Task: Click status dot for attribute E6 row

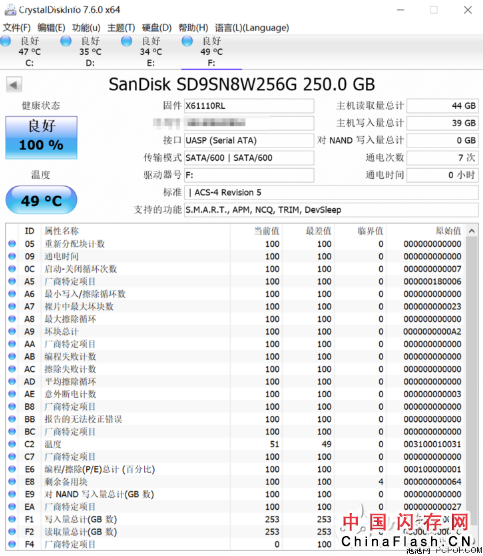Action: (x=12, y=469)
